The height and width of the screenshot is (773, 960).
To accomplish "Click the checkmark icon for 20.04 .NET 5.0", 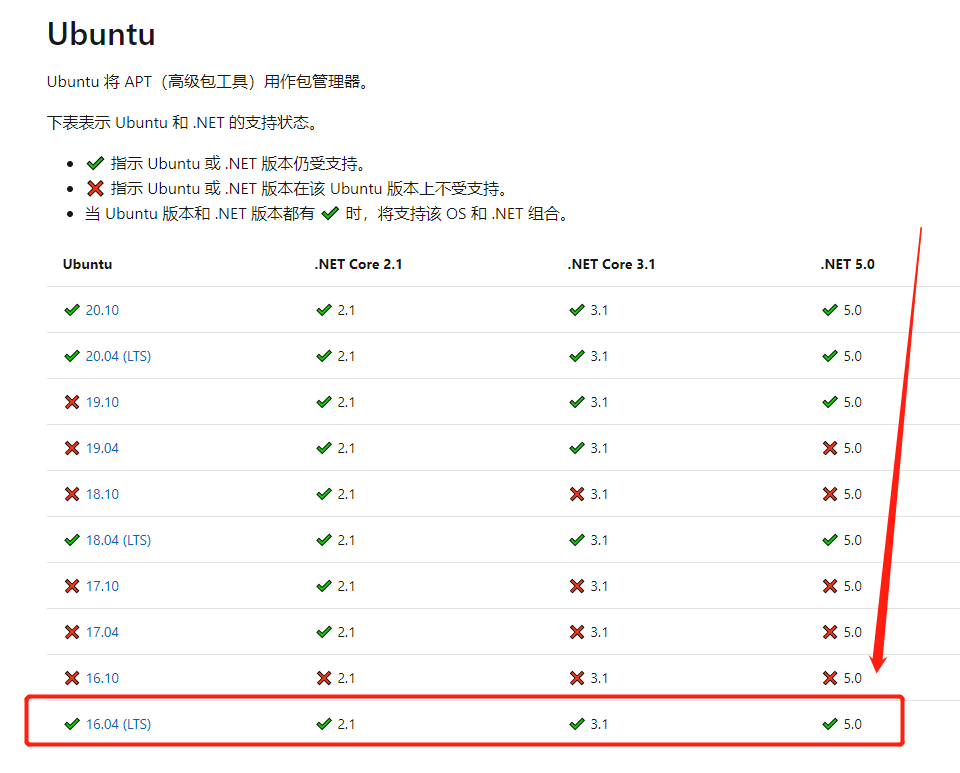I will pyautogui.click(x=829, y=356).
